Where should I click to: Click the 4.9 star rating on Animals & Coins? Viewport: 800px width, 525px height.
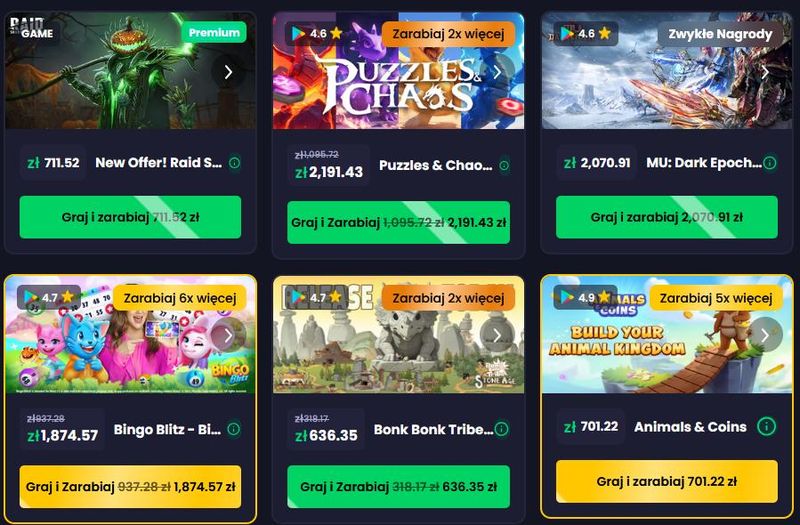585,297
